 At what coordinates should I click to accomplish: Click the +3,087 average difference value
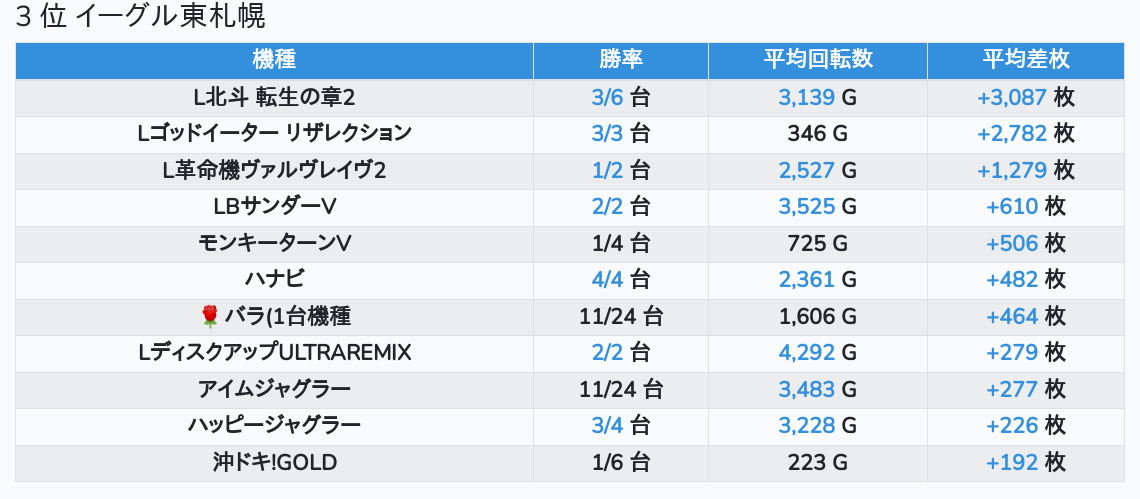tap(1012, 97)
